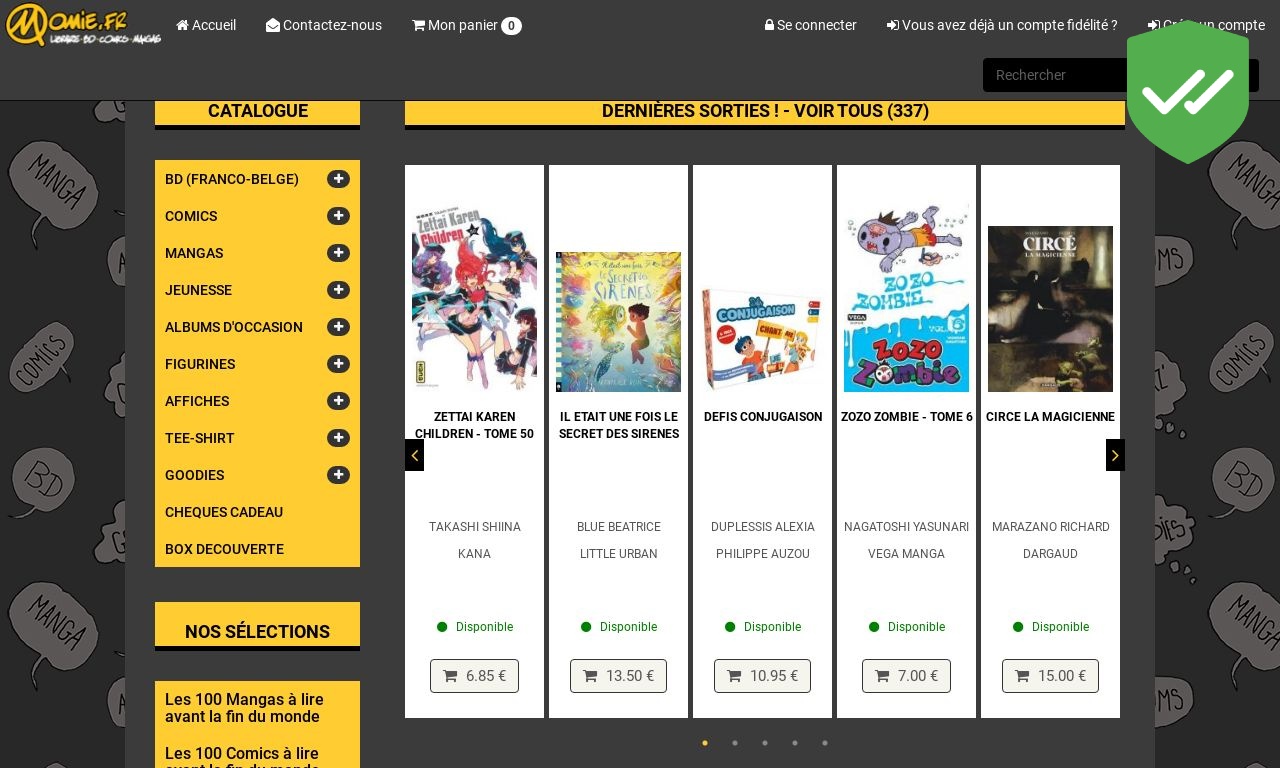This screenshot has height=768, width=1280.
Task: Open the Defis Conjugaison title link
Action: tap(763, 417)
